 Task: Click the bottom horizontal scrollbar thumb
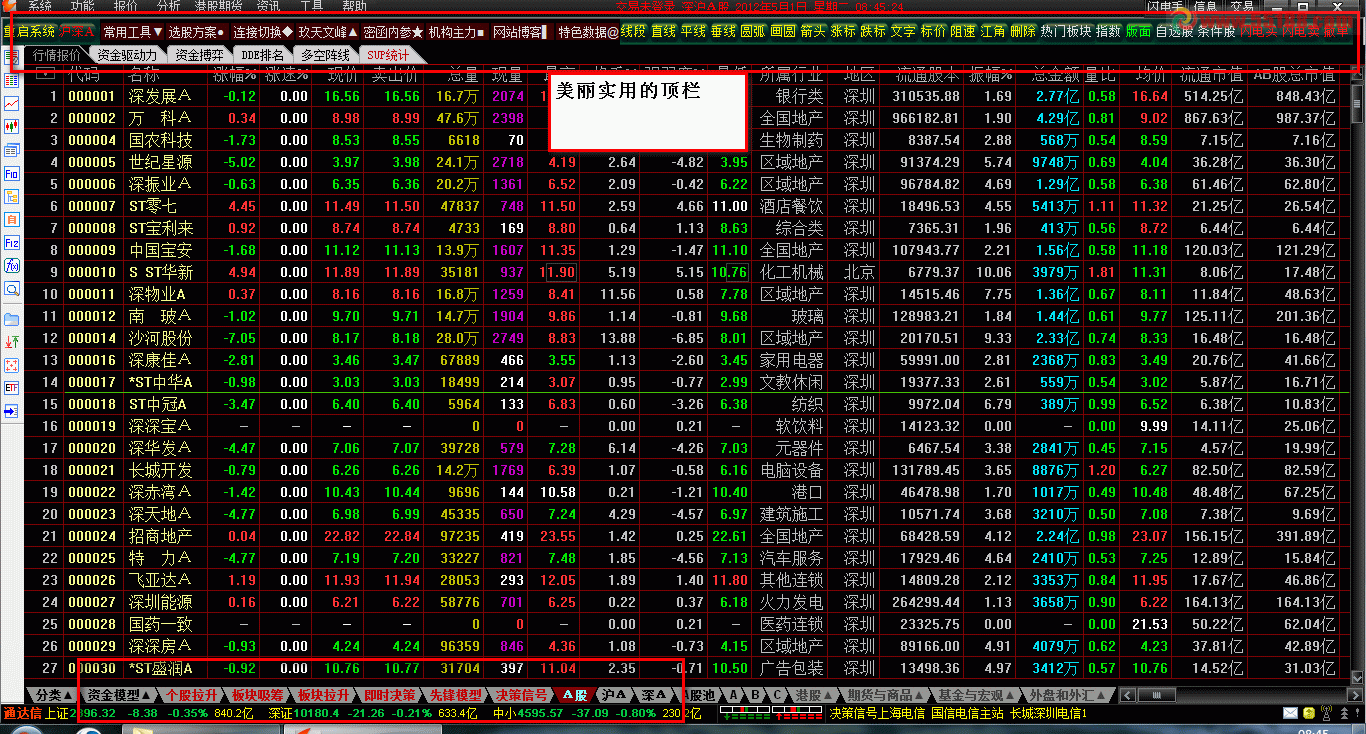coord(1156,694)
